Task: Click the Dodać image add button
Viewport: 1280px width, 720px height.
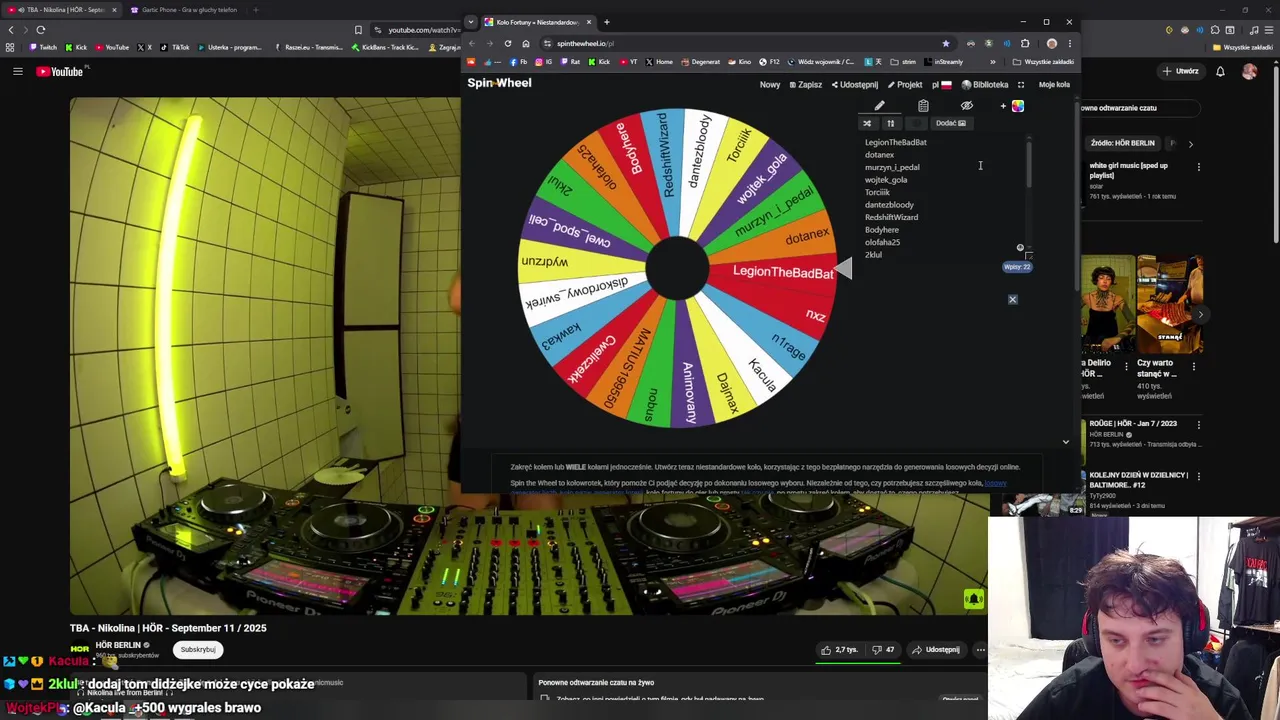Action: point(950,123)
